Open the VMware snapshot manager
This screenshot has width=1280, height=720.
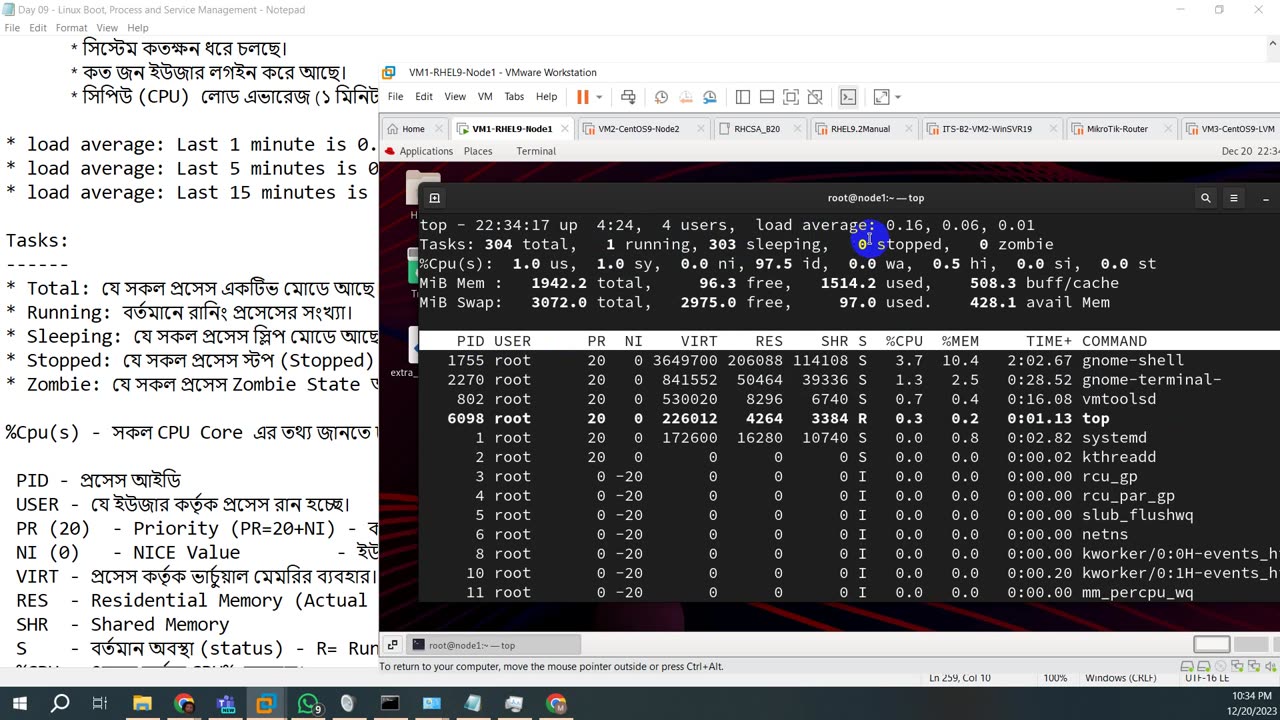[709, 97]
